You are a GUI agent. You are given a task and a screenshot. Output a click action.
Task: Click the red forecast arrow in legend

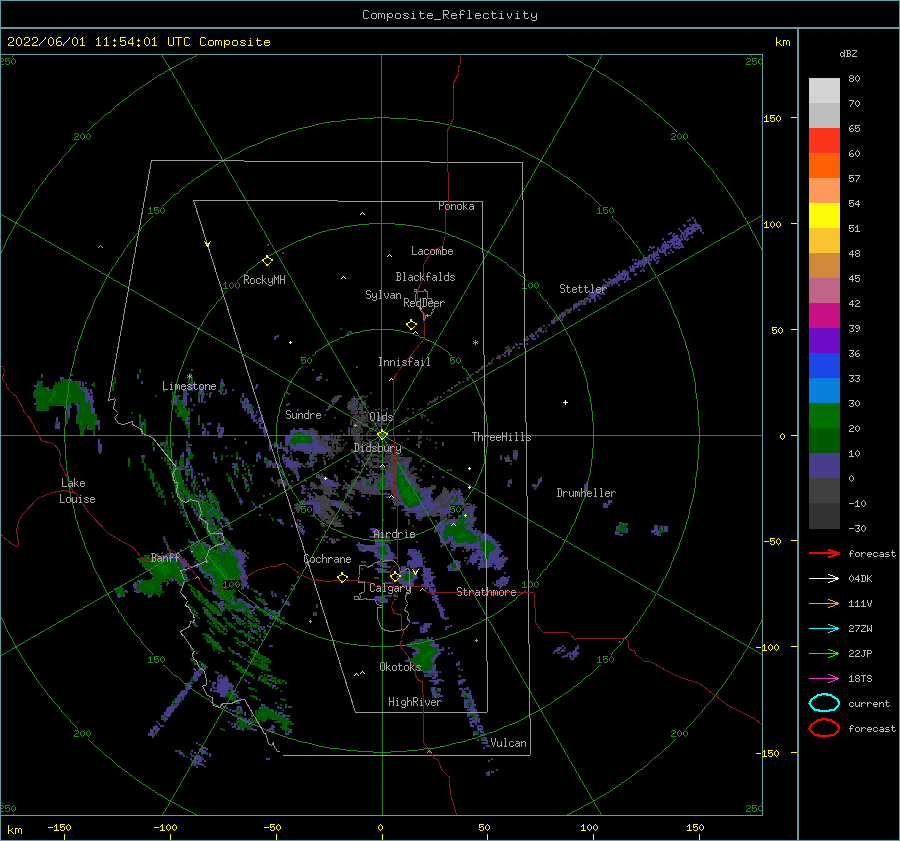pyautogui.click(x=824, y=553)
